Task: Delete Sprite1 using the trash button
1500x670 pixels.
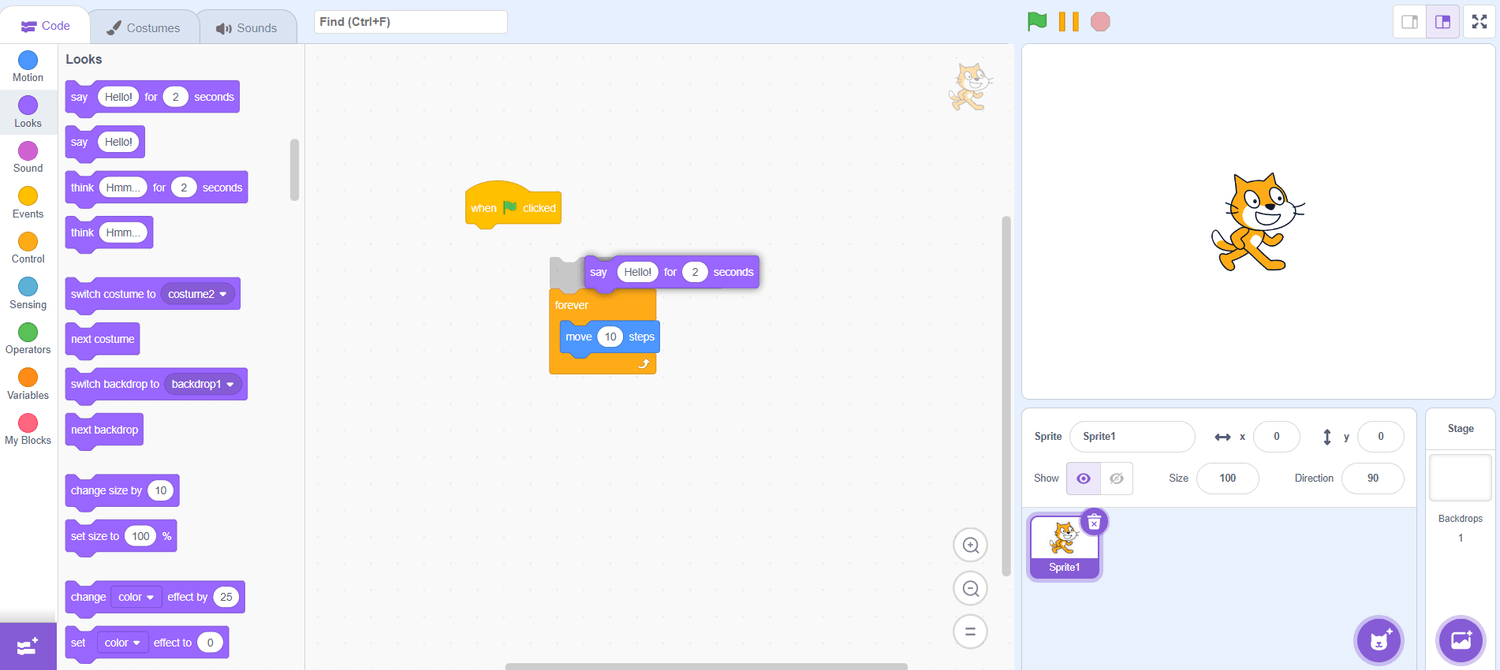Action: pyautogui.click(x=1094, y=520)
